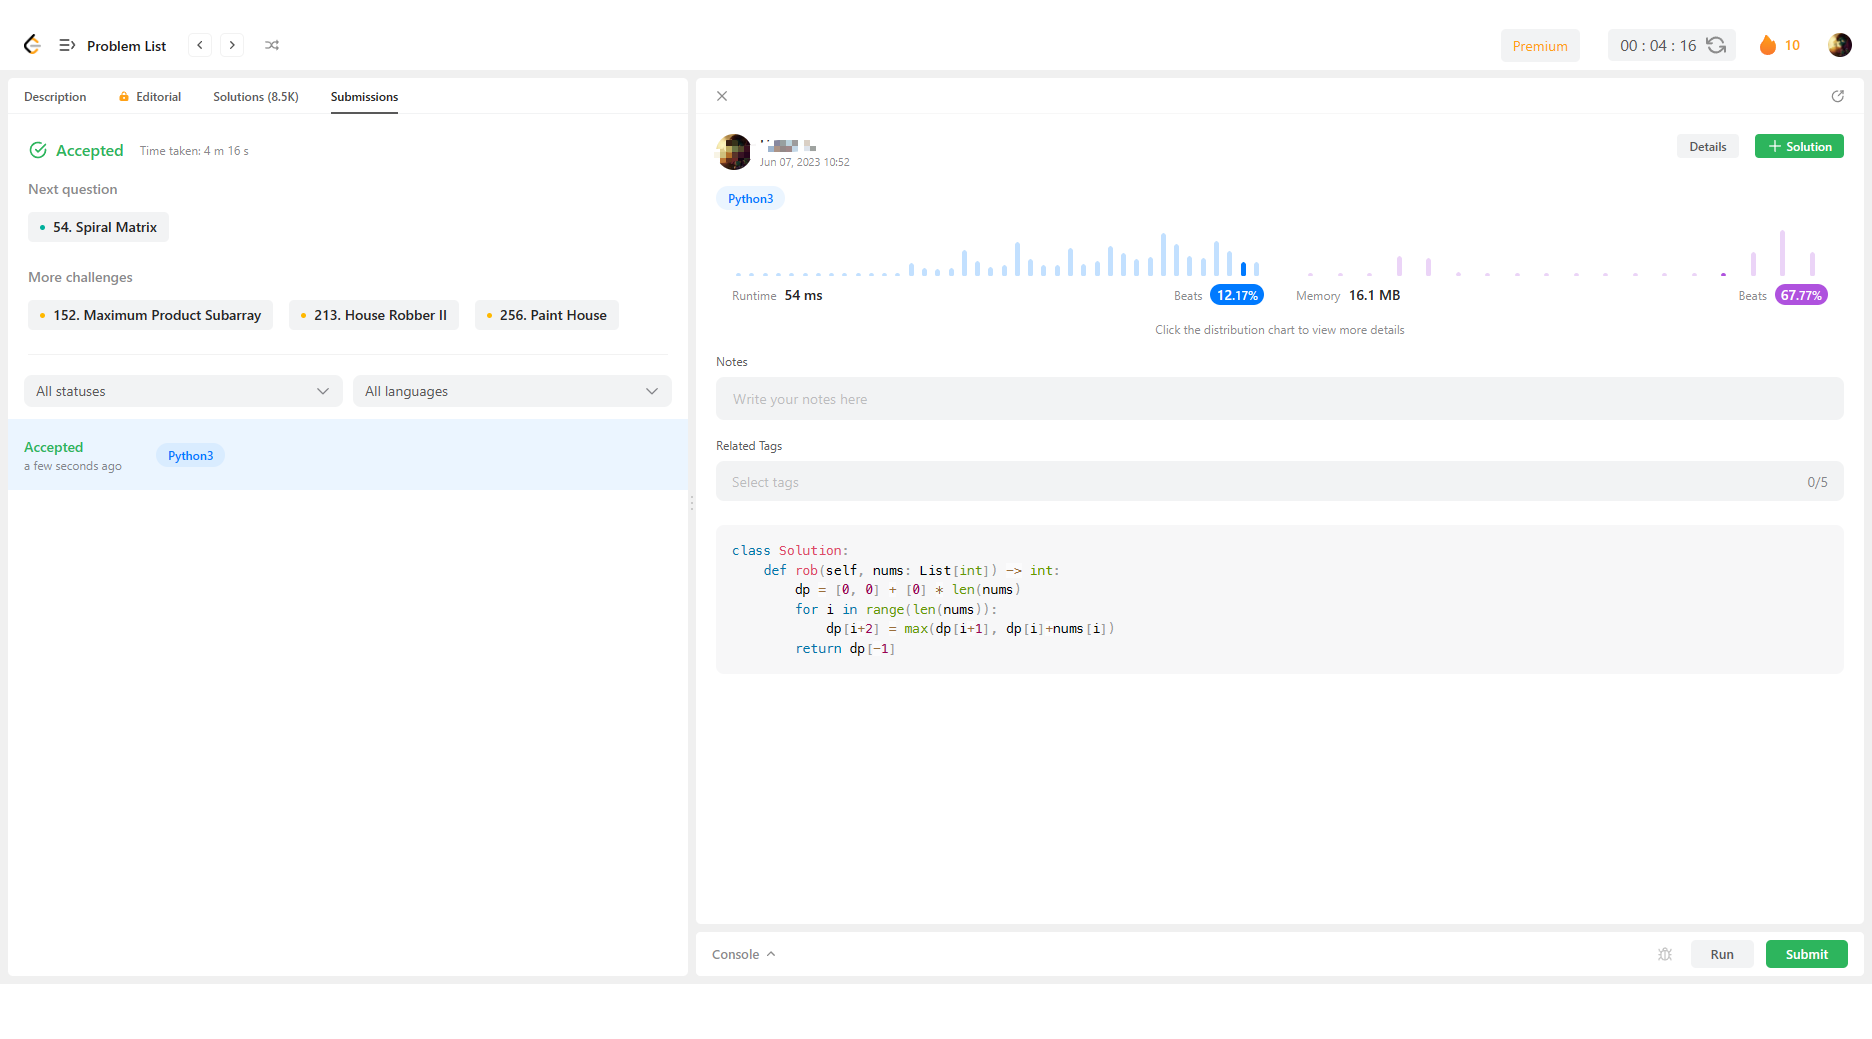Open the Editorial tab

pyautogui.click(x=150, y=97)
